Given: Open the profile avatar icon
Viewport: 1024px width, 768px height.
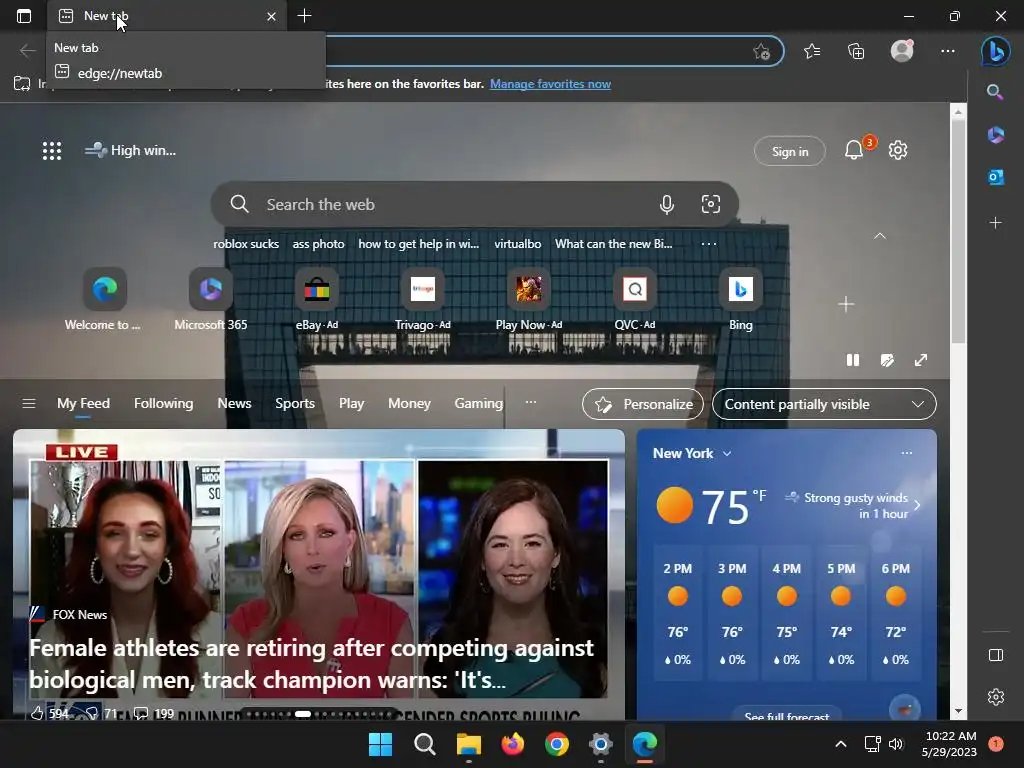Looking at the screenshot, I should [x=903, y=51].
